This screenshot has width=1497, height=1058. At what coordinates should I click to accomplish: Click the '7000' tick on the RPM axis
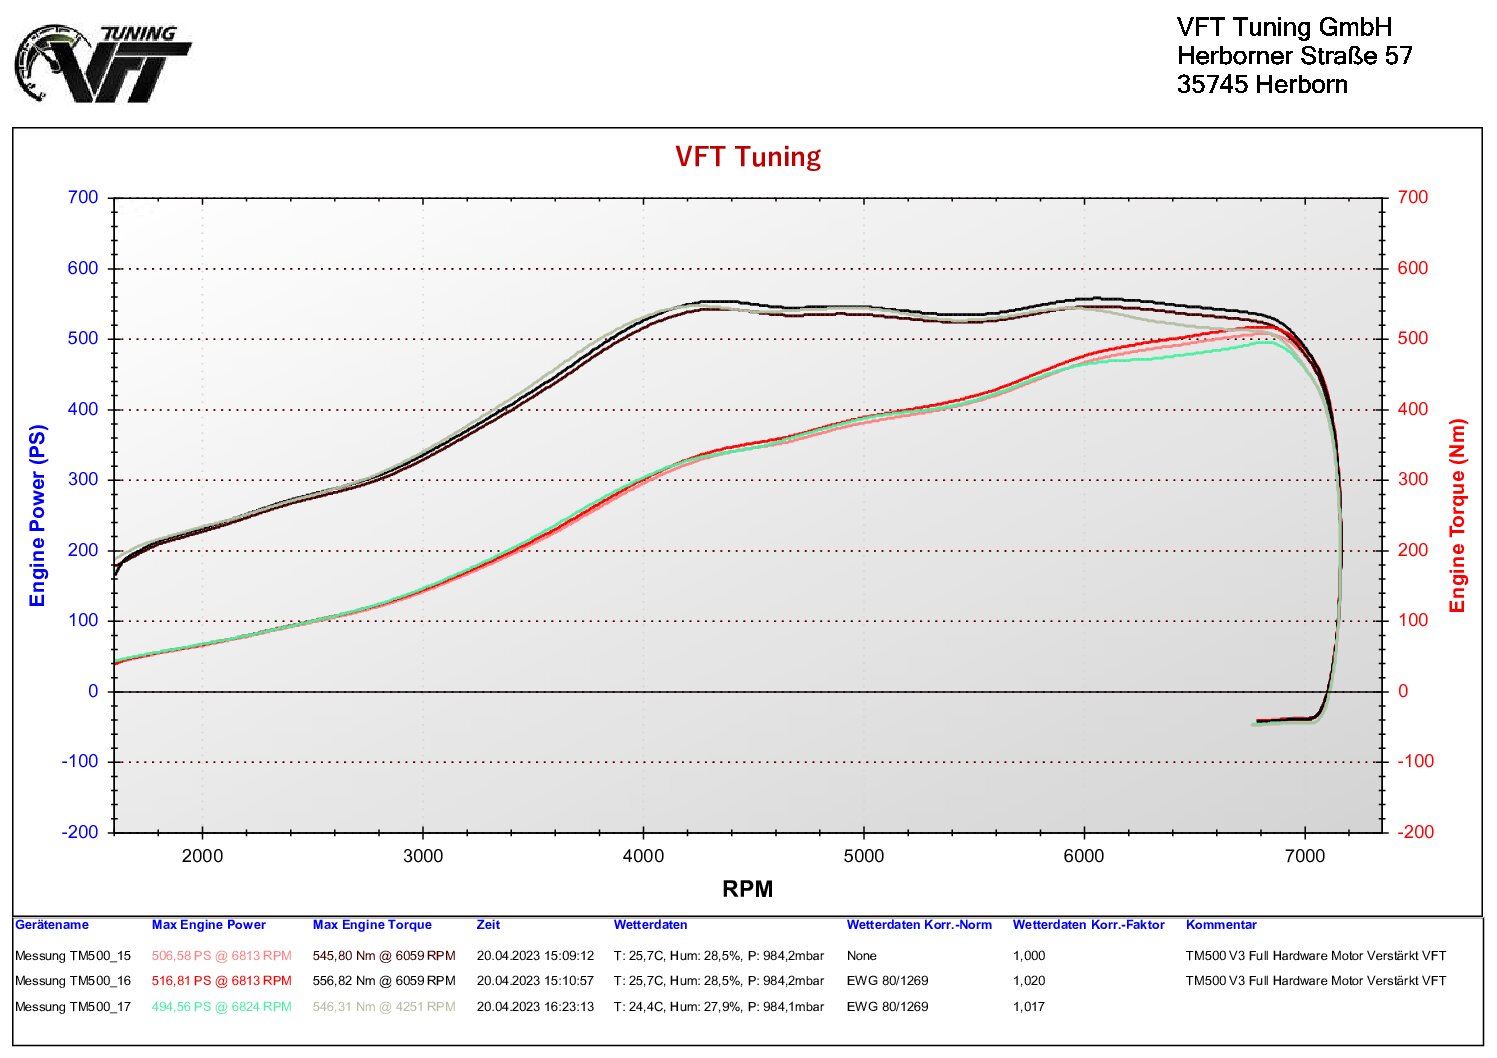pyautogui.click(x=1304, y=856)
